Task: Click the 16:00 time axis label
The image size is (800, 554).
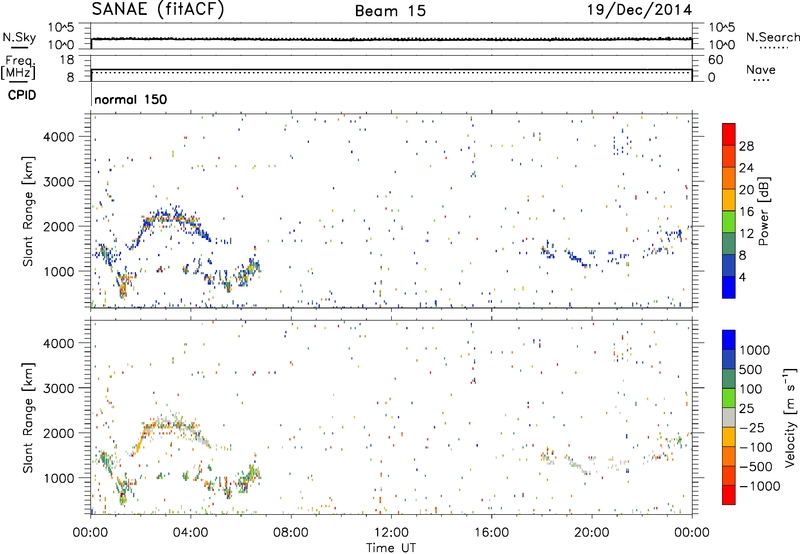Action: click(x=491, y=533)
